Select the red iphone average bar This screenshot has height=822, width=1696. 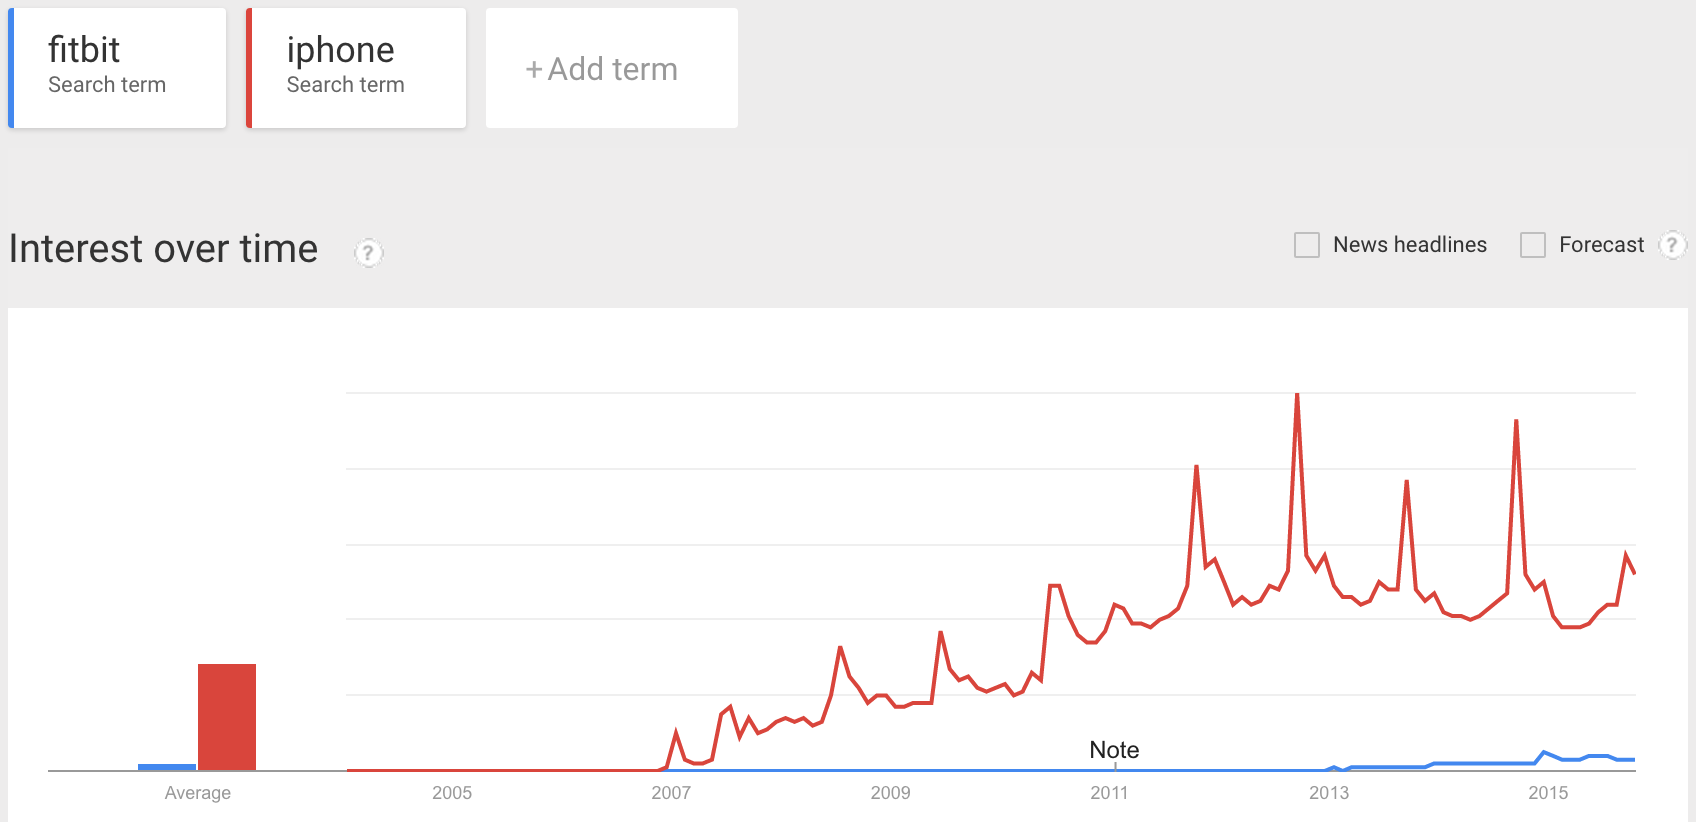(227, 716)
